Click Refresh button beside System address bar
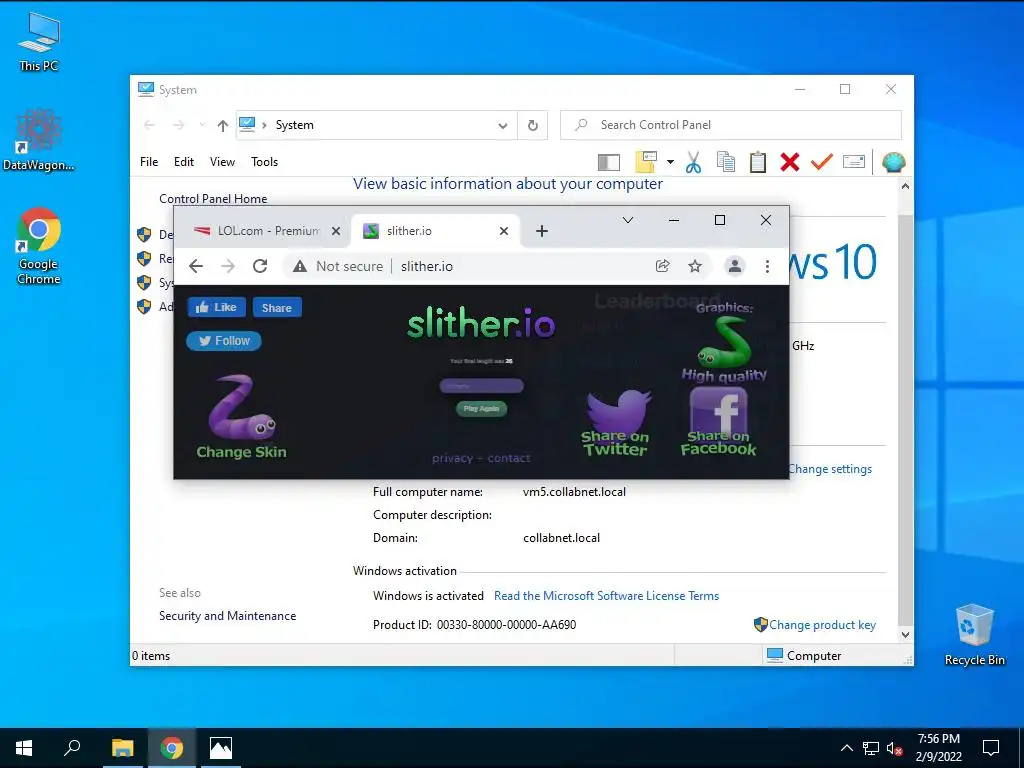Viewport: 1024px width, 768px height. [533, 125]
